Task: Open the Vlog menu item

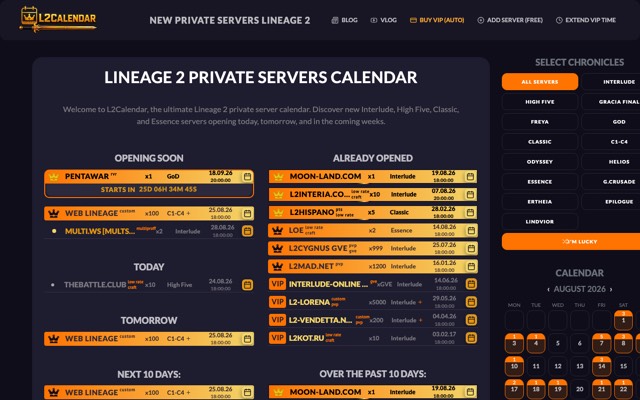Action: pyautogui.click(x=383, y=20)
